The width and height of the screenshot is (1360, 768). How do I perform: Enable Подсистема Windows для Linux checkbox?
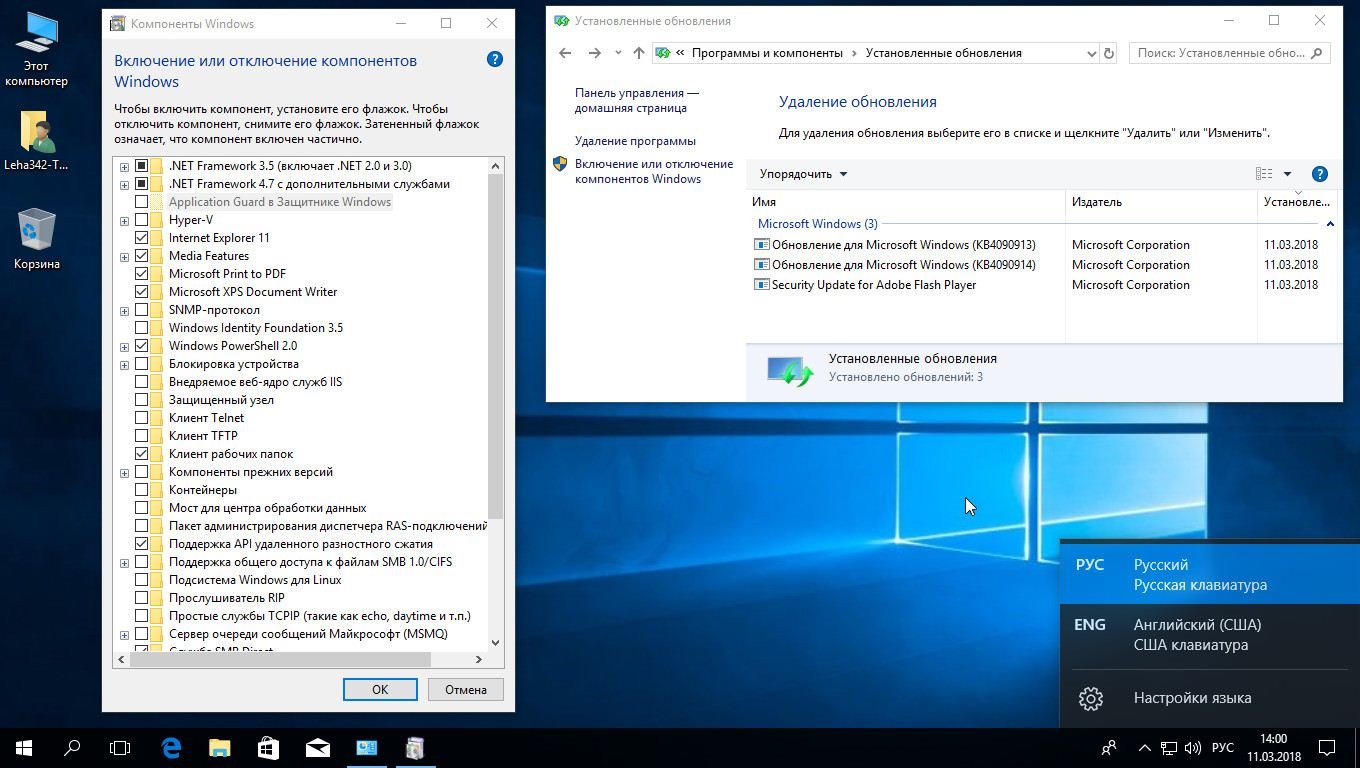click(141, 580)
